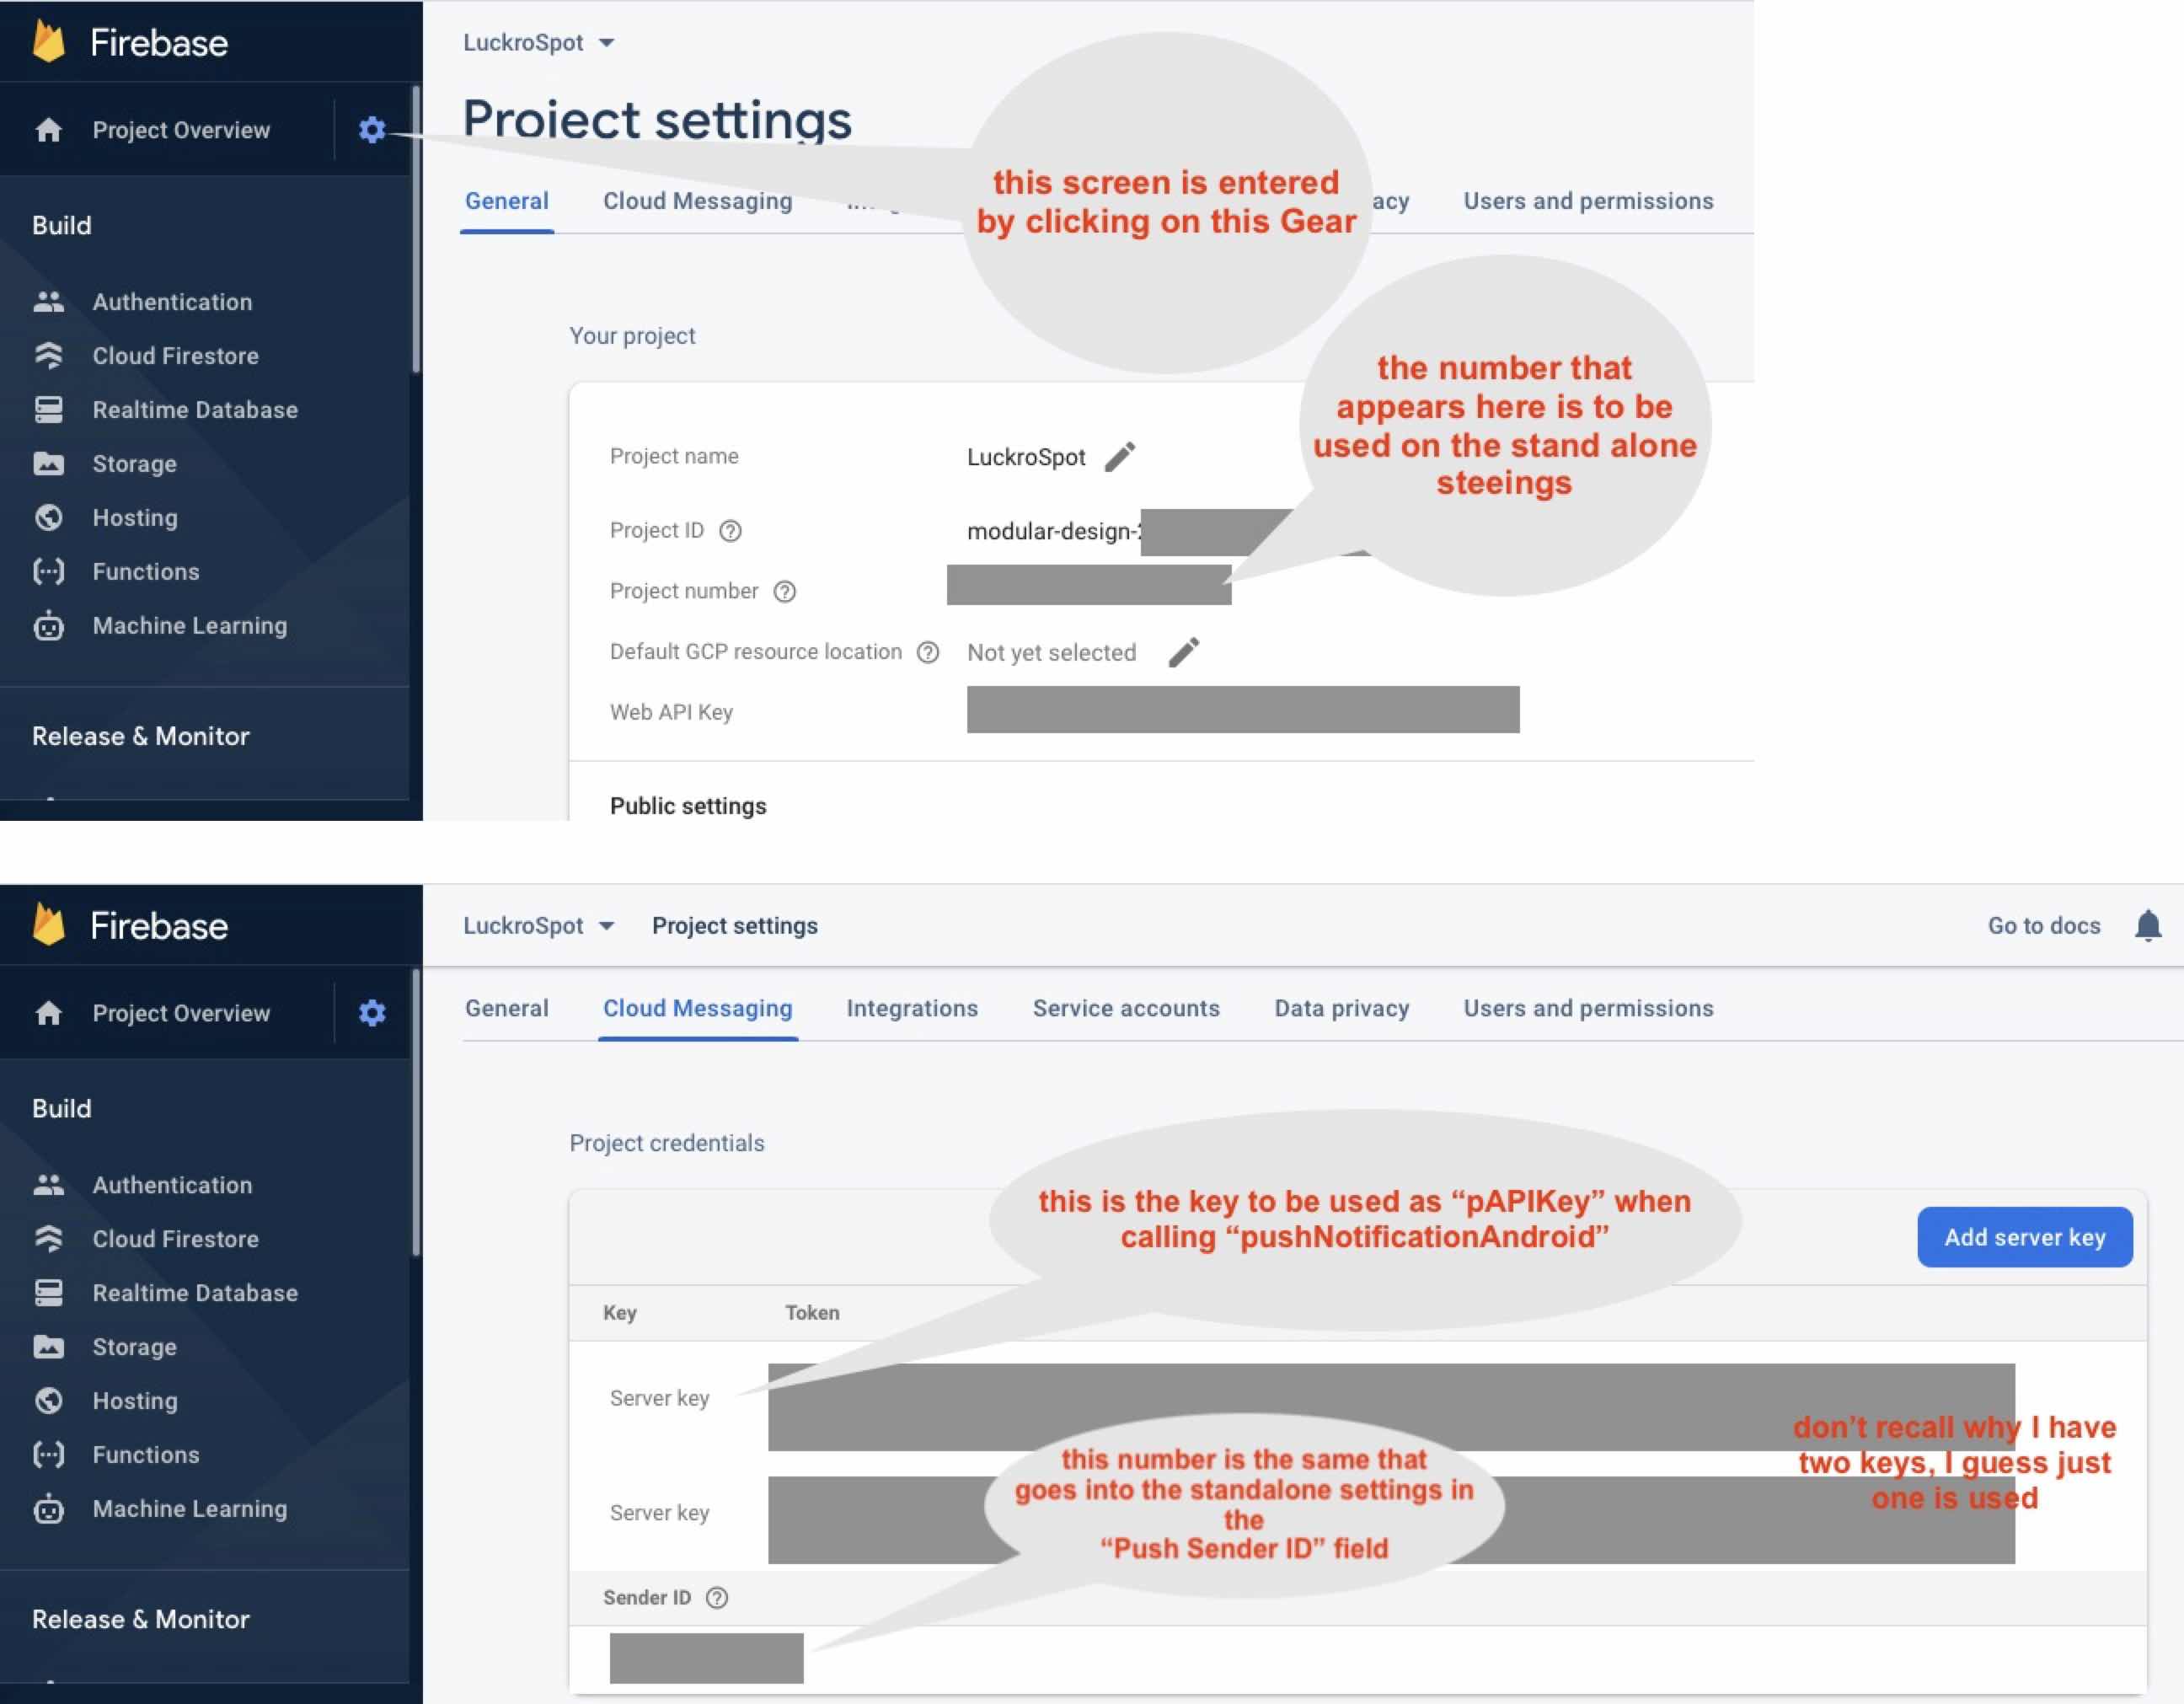Click the Project ID help icon
This screenshot has width=2184, height=1704.
pyautogui.click(x=730, y=531)
